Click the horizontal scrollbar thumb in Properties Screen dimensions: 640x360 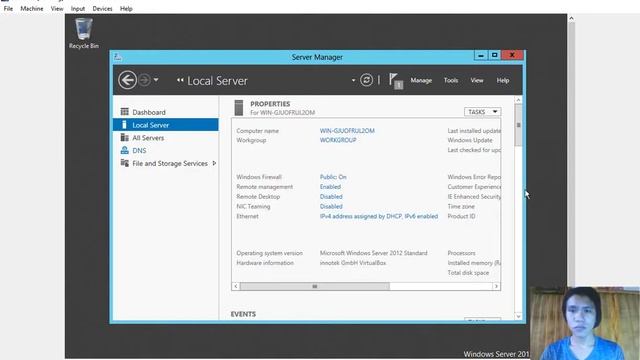315,287
